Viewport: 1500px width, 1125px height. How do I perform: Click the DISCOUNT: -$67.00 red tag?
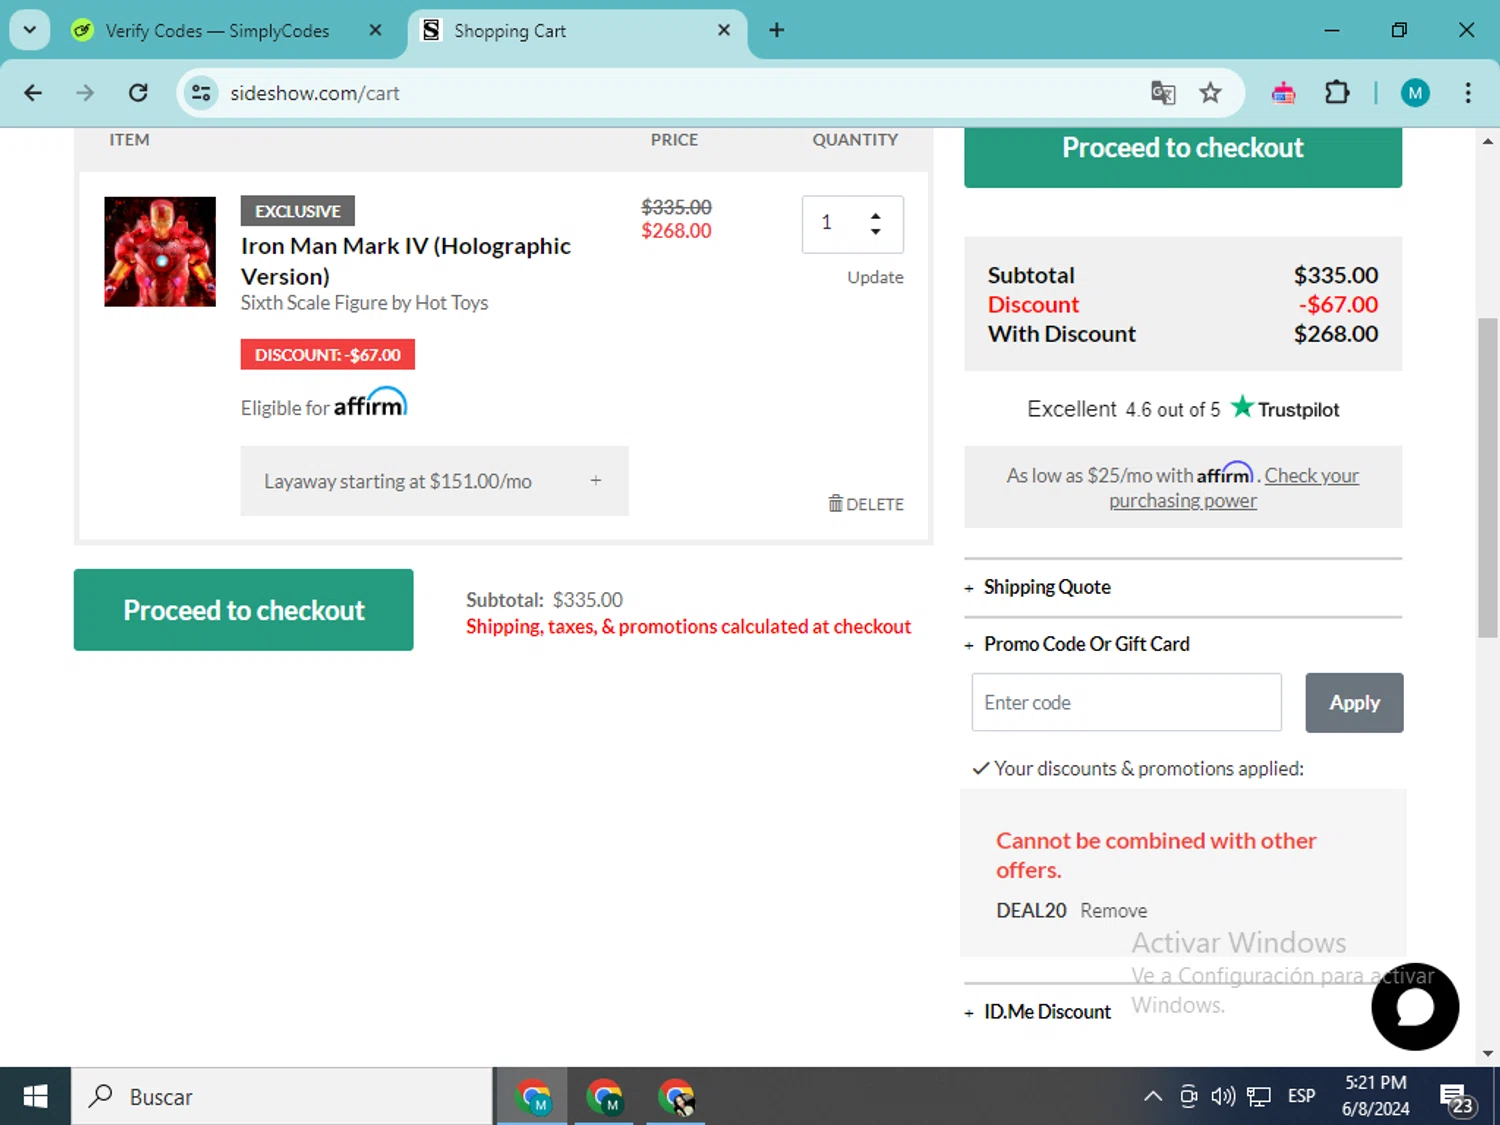click(x=328, y=354)
